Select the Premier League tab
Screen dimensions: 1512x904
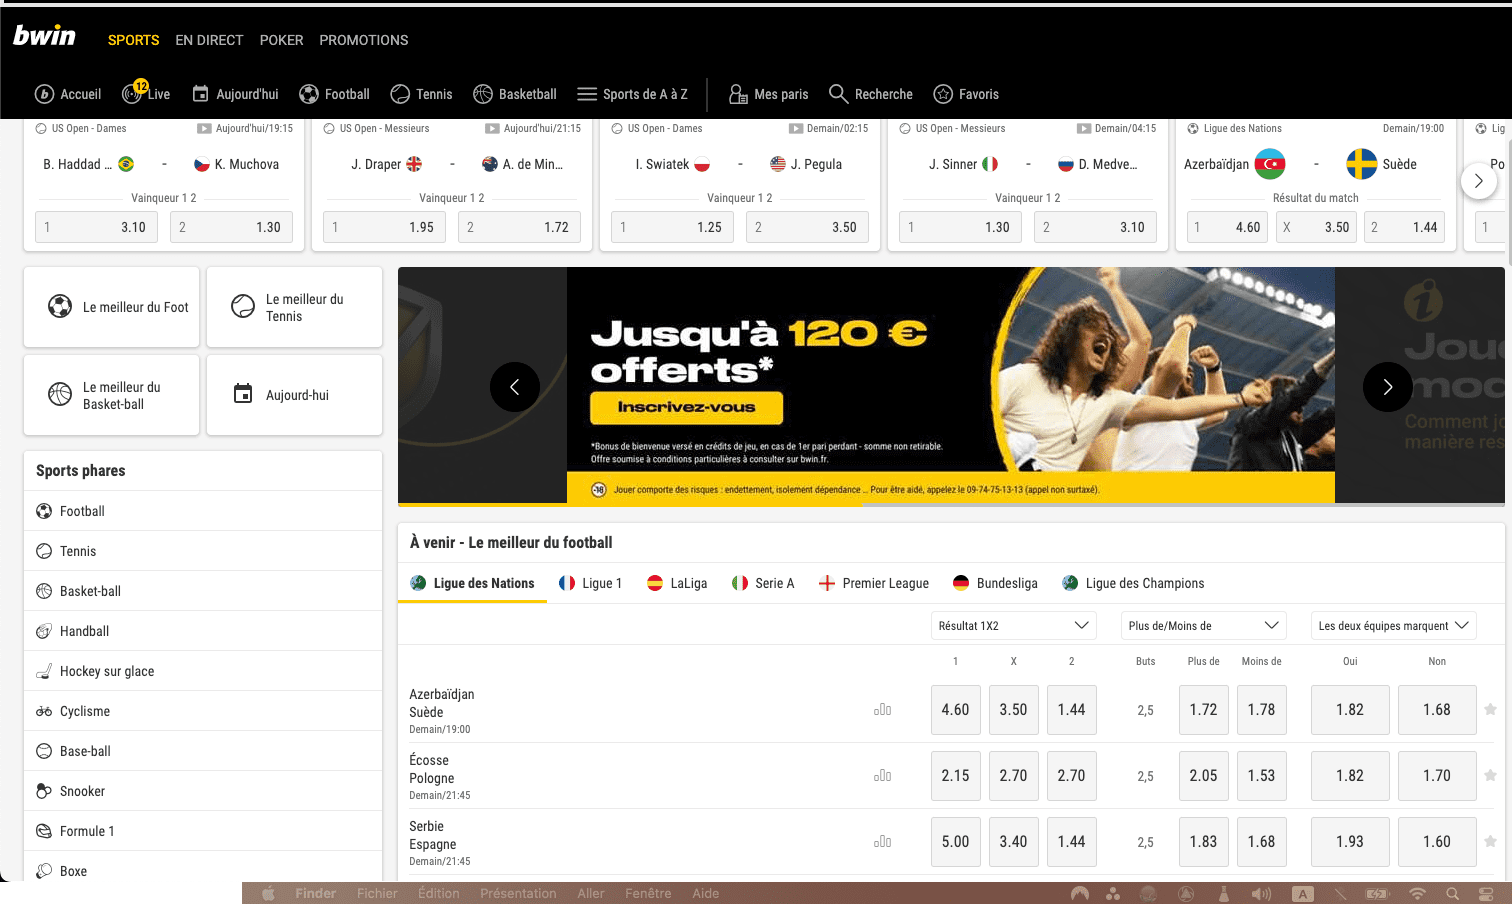point(874,583)
